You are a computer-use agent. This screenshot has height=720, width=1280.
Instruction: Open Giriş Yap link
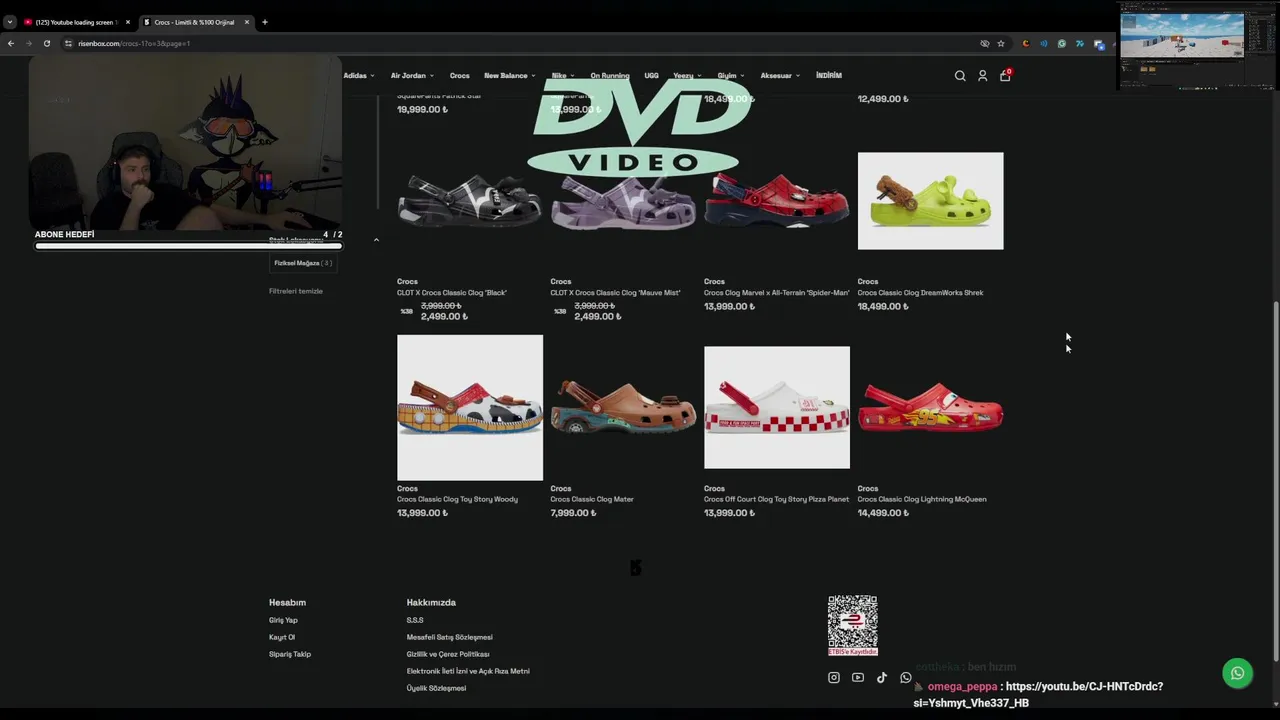tap(283, 620)
